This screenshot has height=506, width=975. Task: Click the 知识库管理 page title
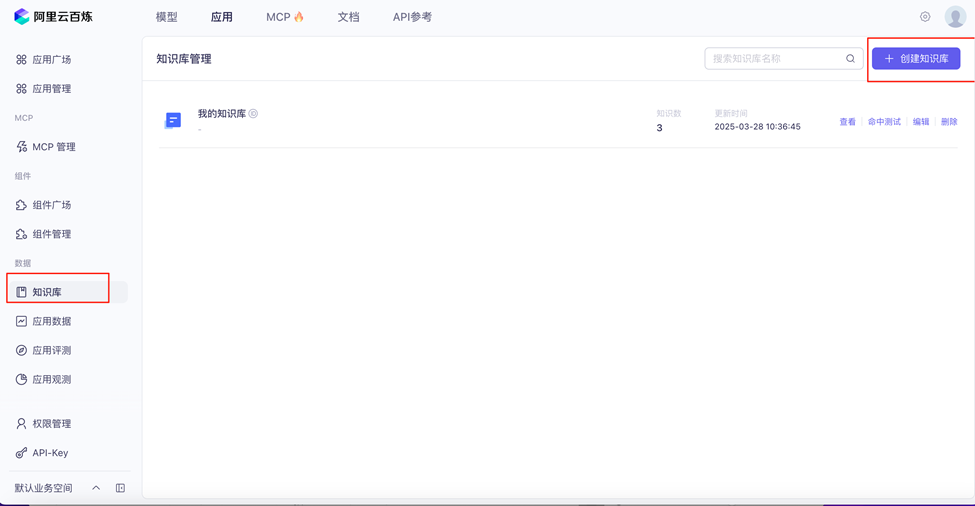click(184, 59)
